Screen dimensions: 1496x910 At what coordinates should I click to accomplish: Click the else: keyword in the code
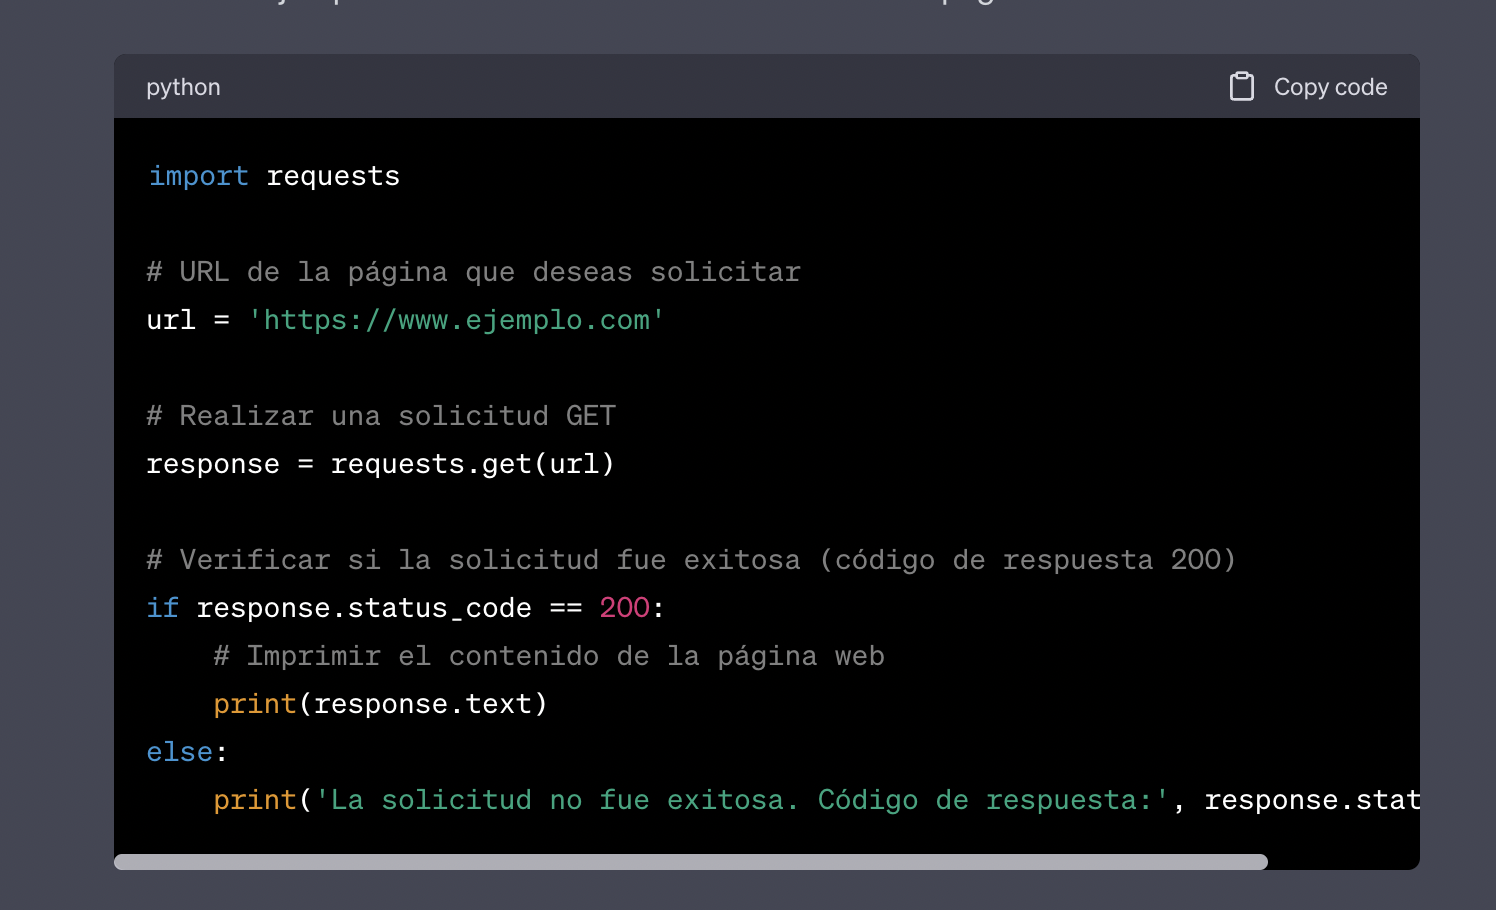point(184,751)
